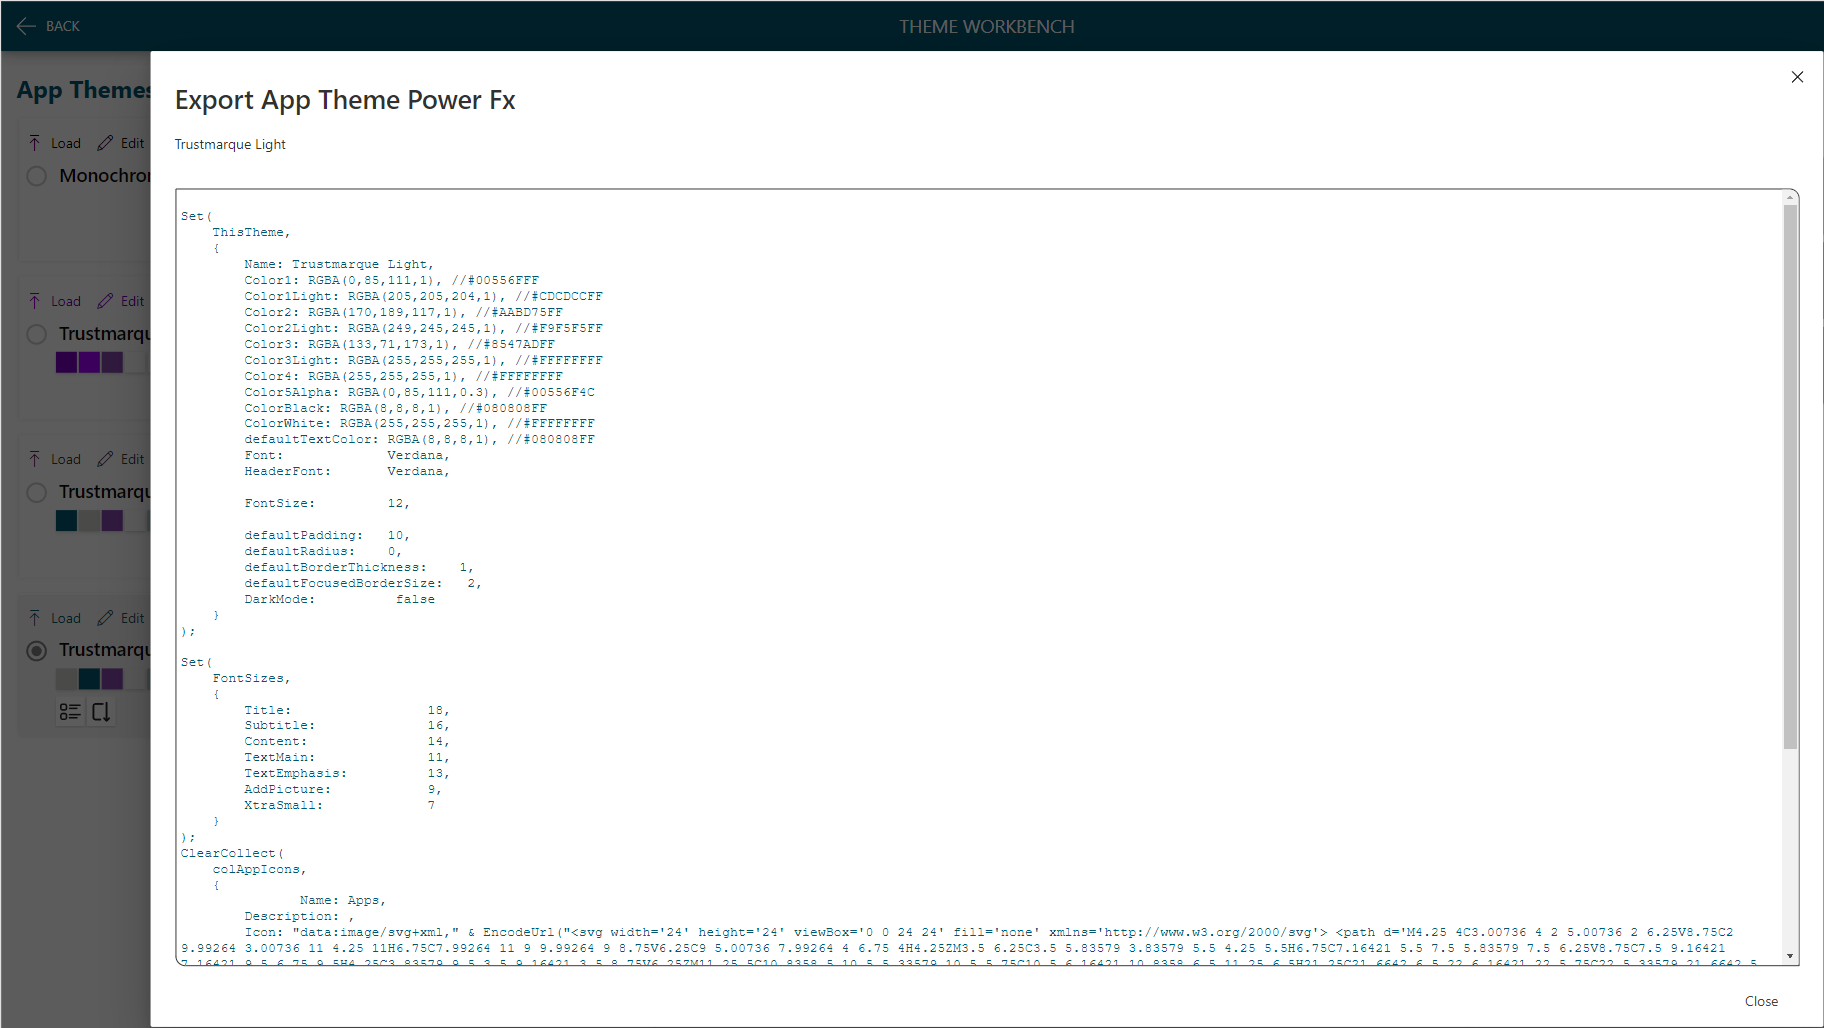This screenshot has height=1028, width=1824.
Task: Click code line 'HeaderFont: Verdana,'
Action: 347,471
